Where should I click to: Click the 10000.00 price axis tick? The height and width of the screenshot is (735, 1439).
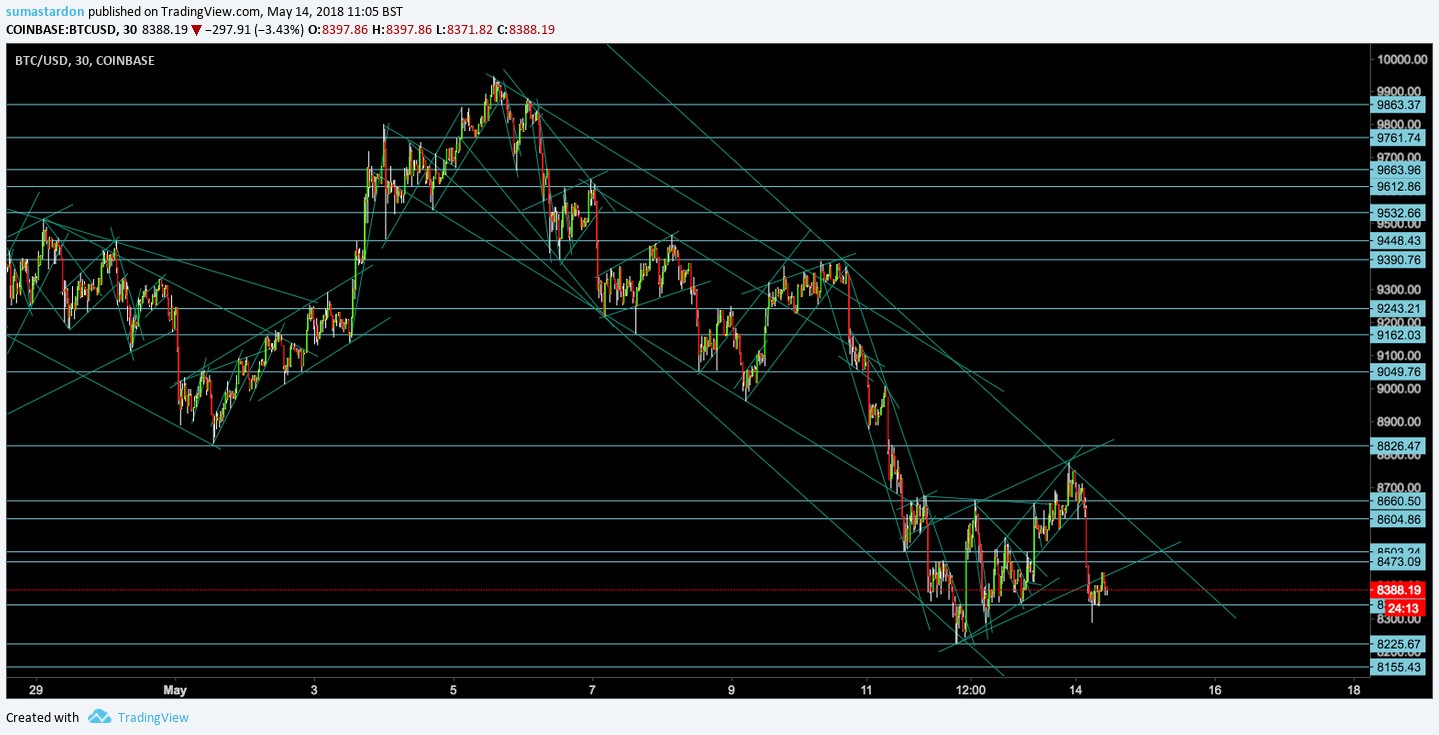(x=1400, y=60)
